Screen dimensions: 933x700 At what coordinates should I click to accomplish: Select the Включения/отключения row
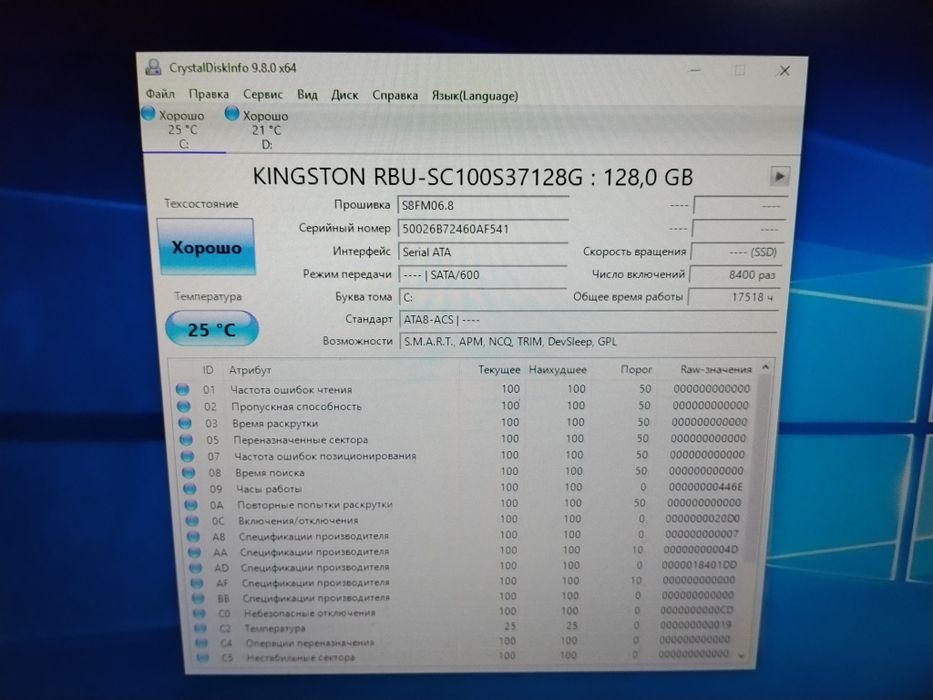[464, 520]
